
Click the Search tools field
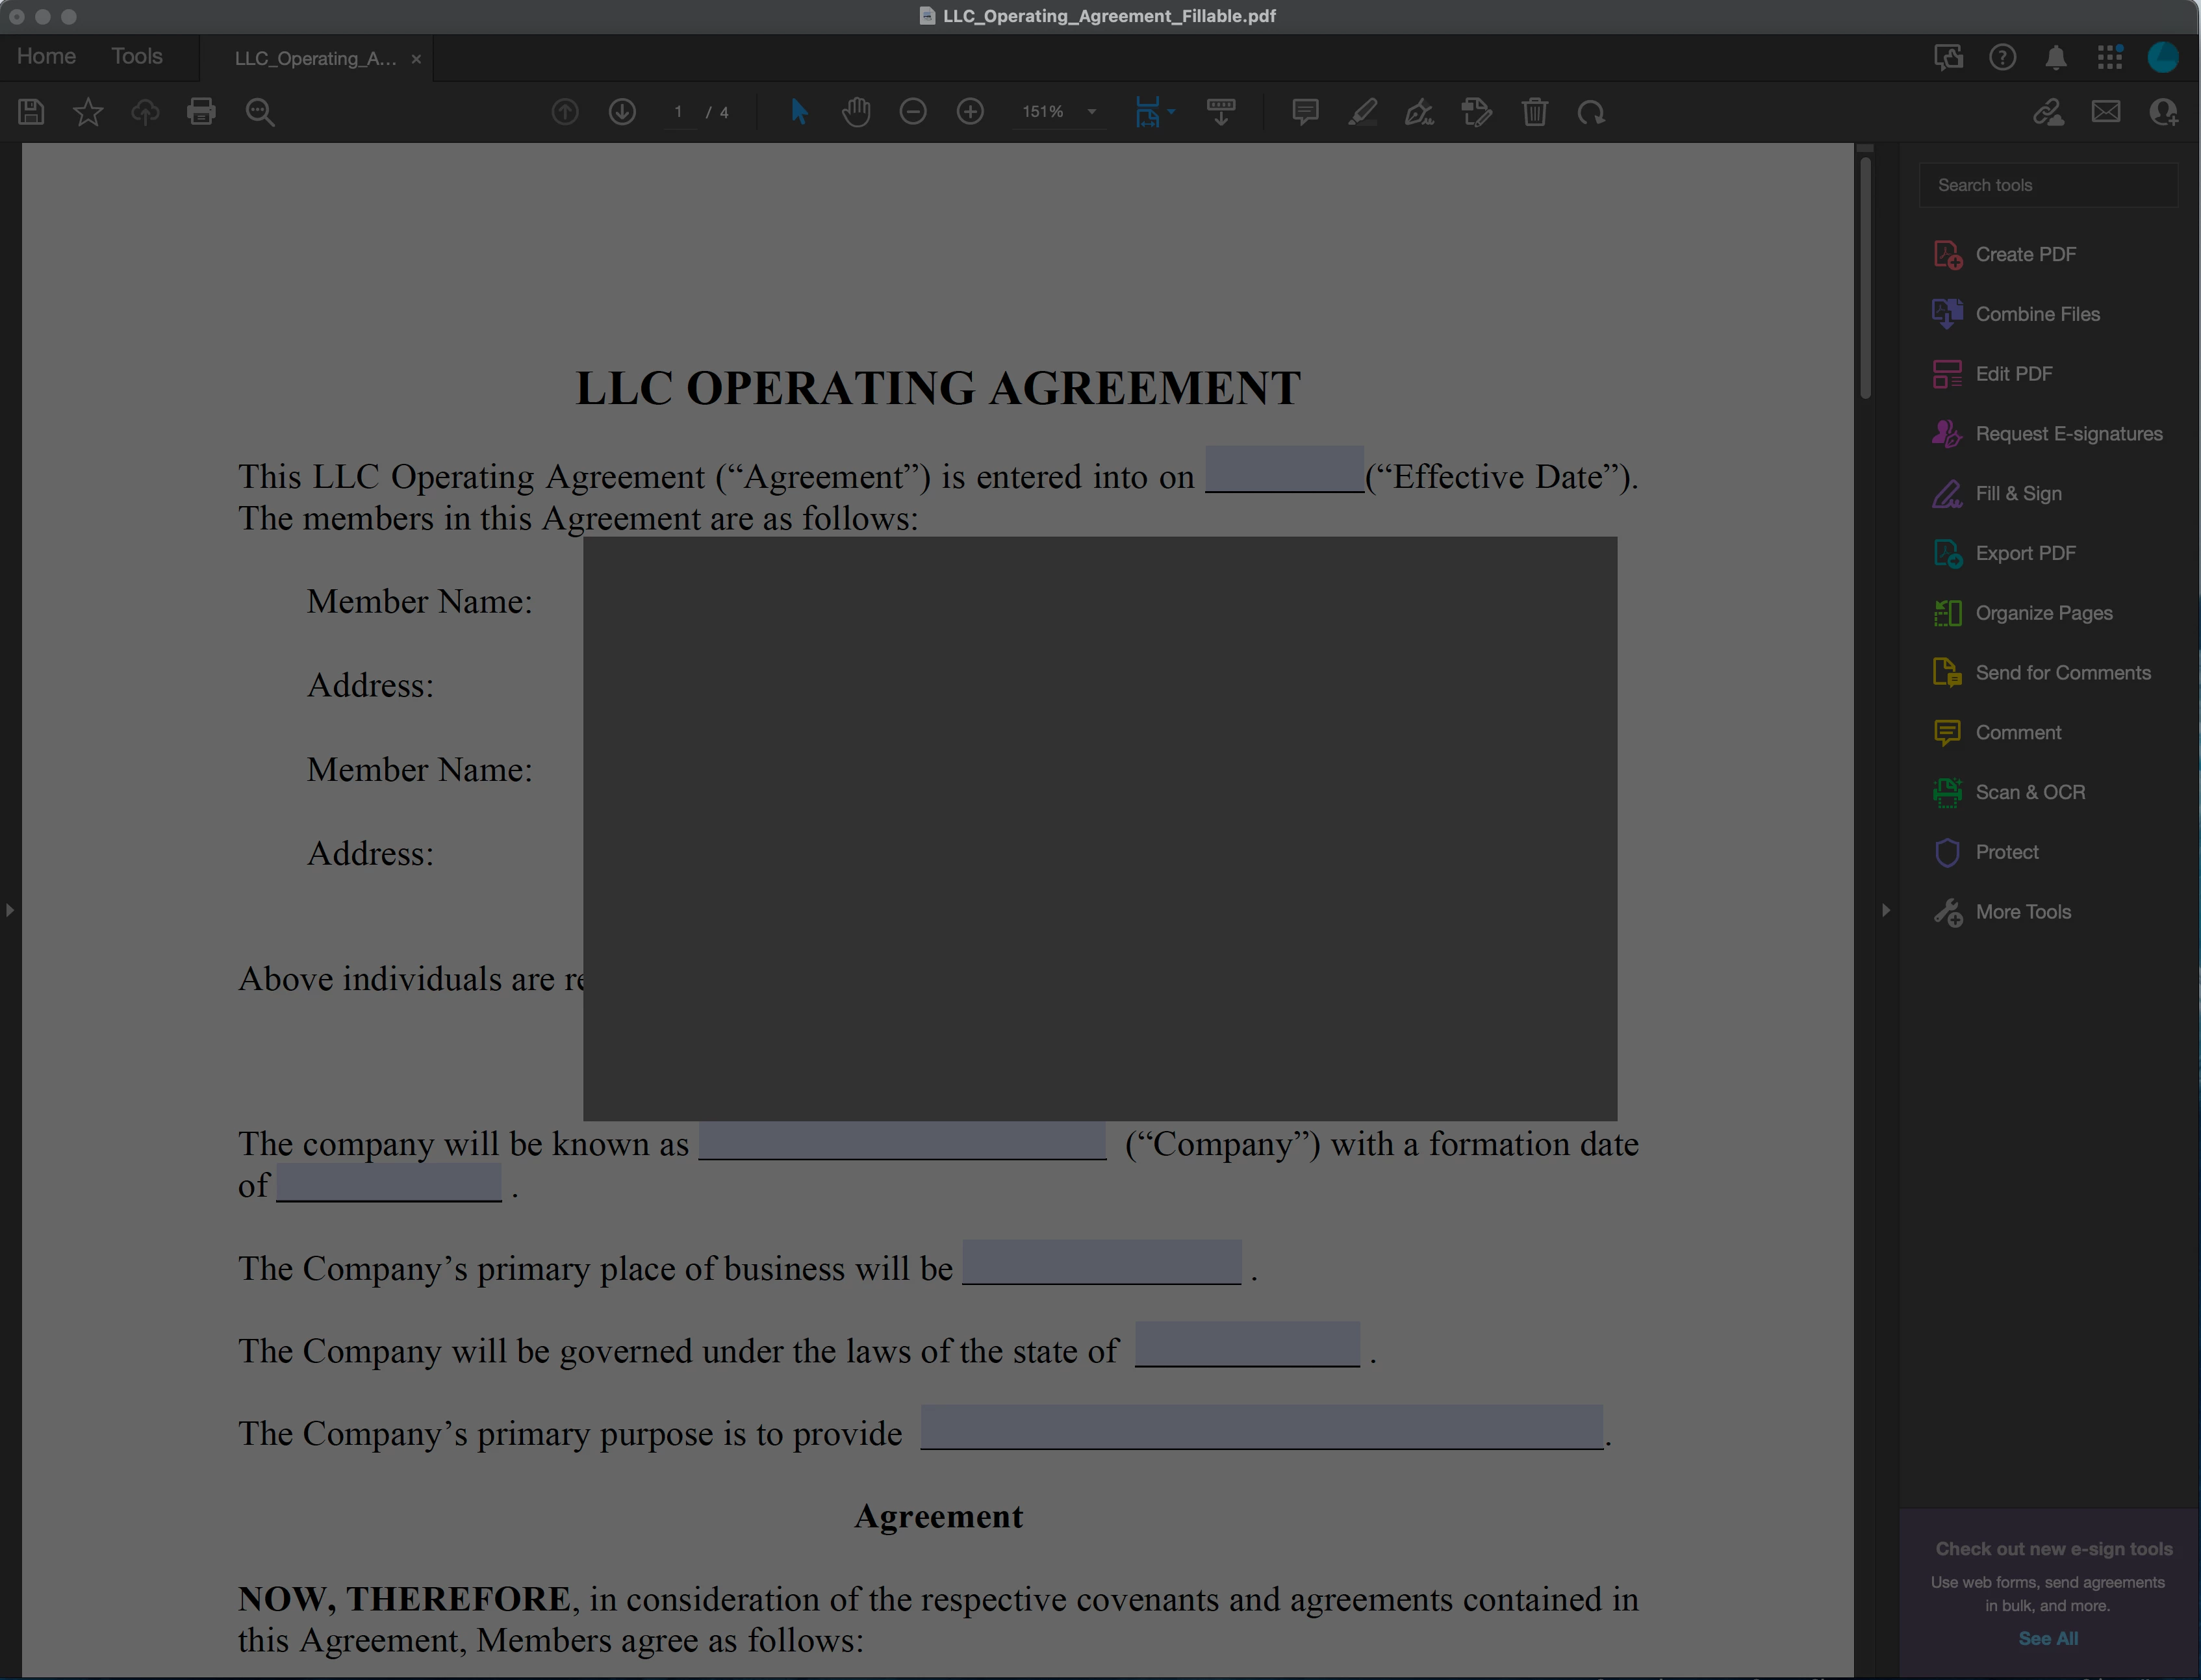point(2048,185)
